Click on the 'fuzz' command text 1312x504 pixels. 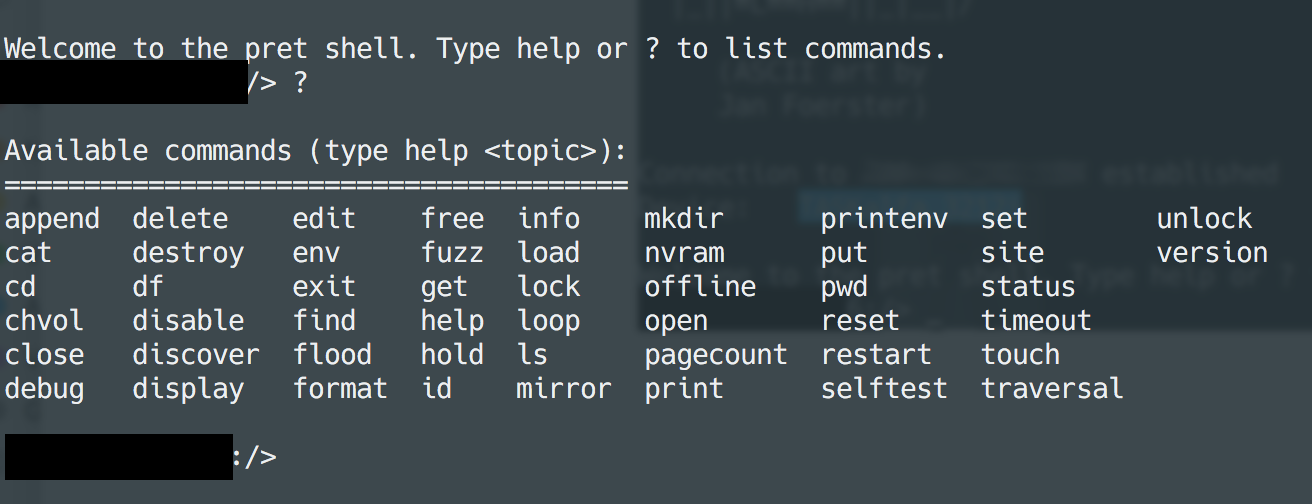pos(452,253)
